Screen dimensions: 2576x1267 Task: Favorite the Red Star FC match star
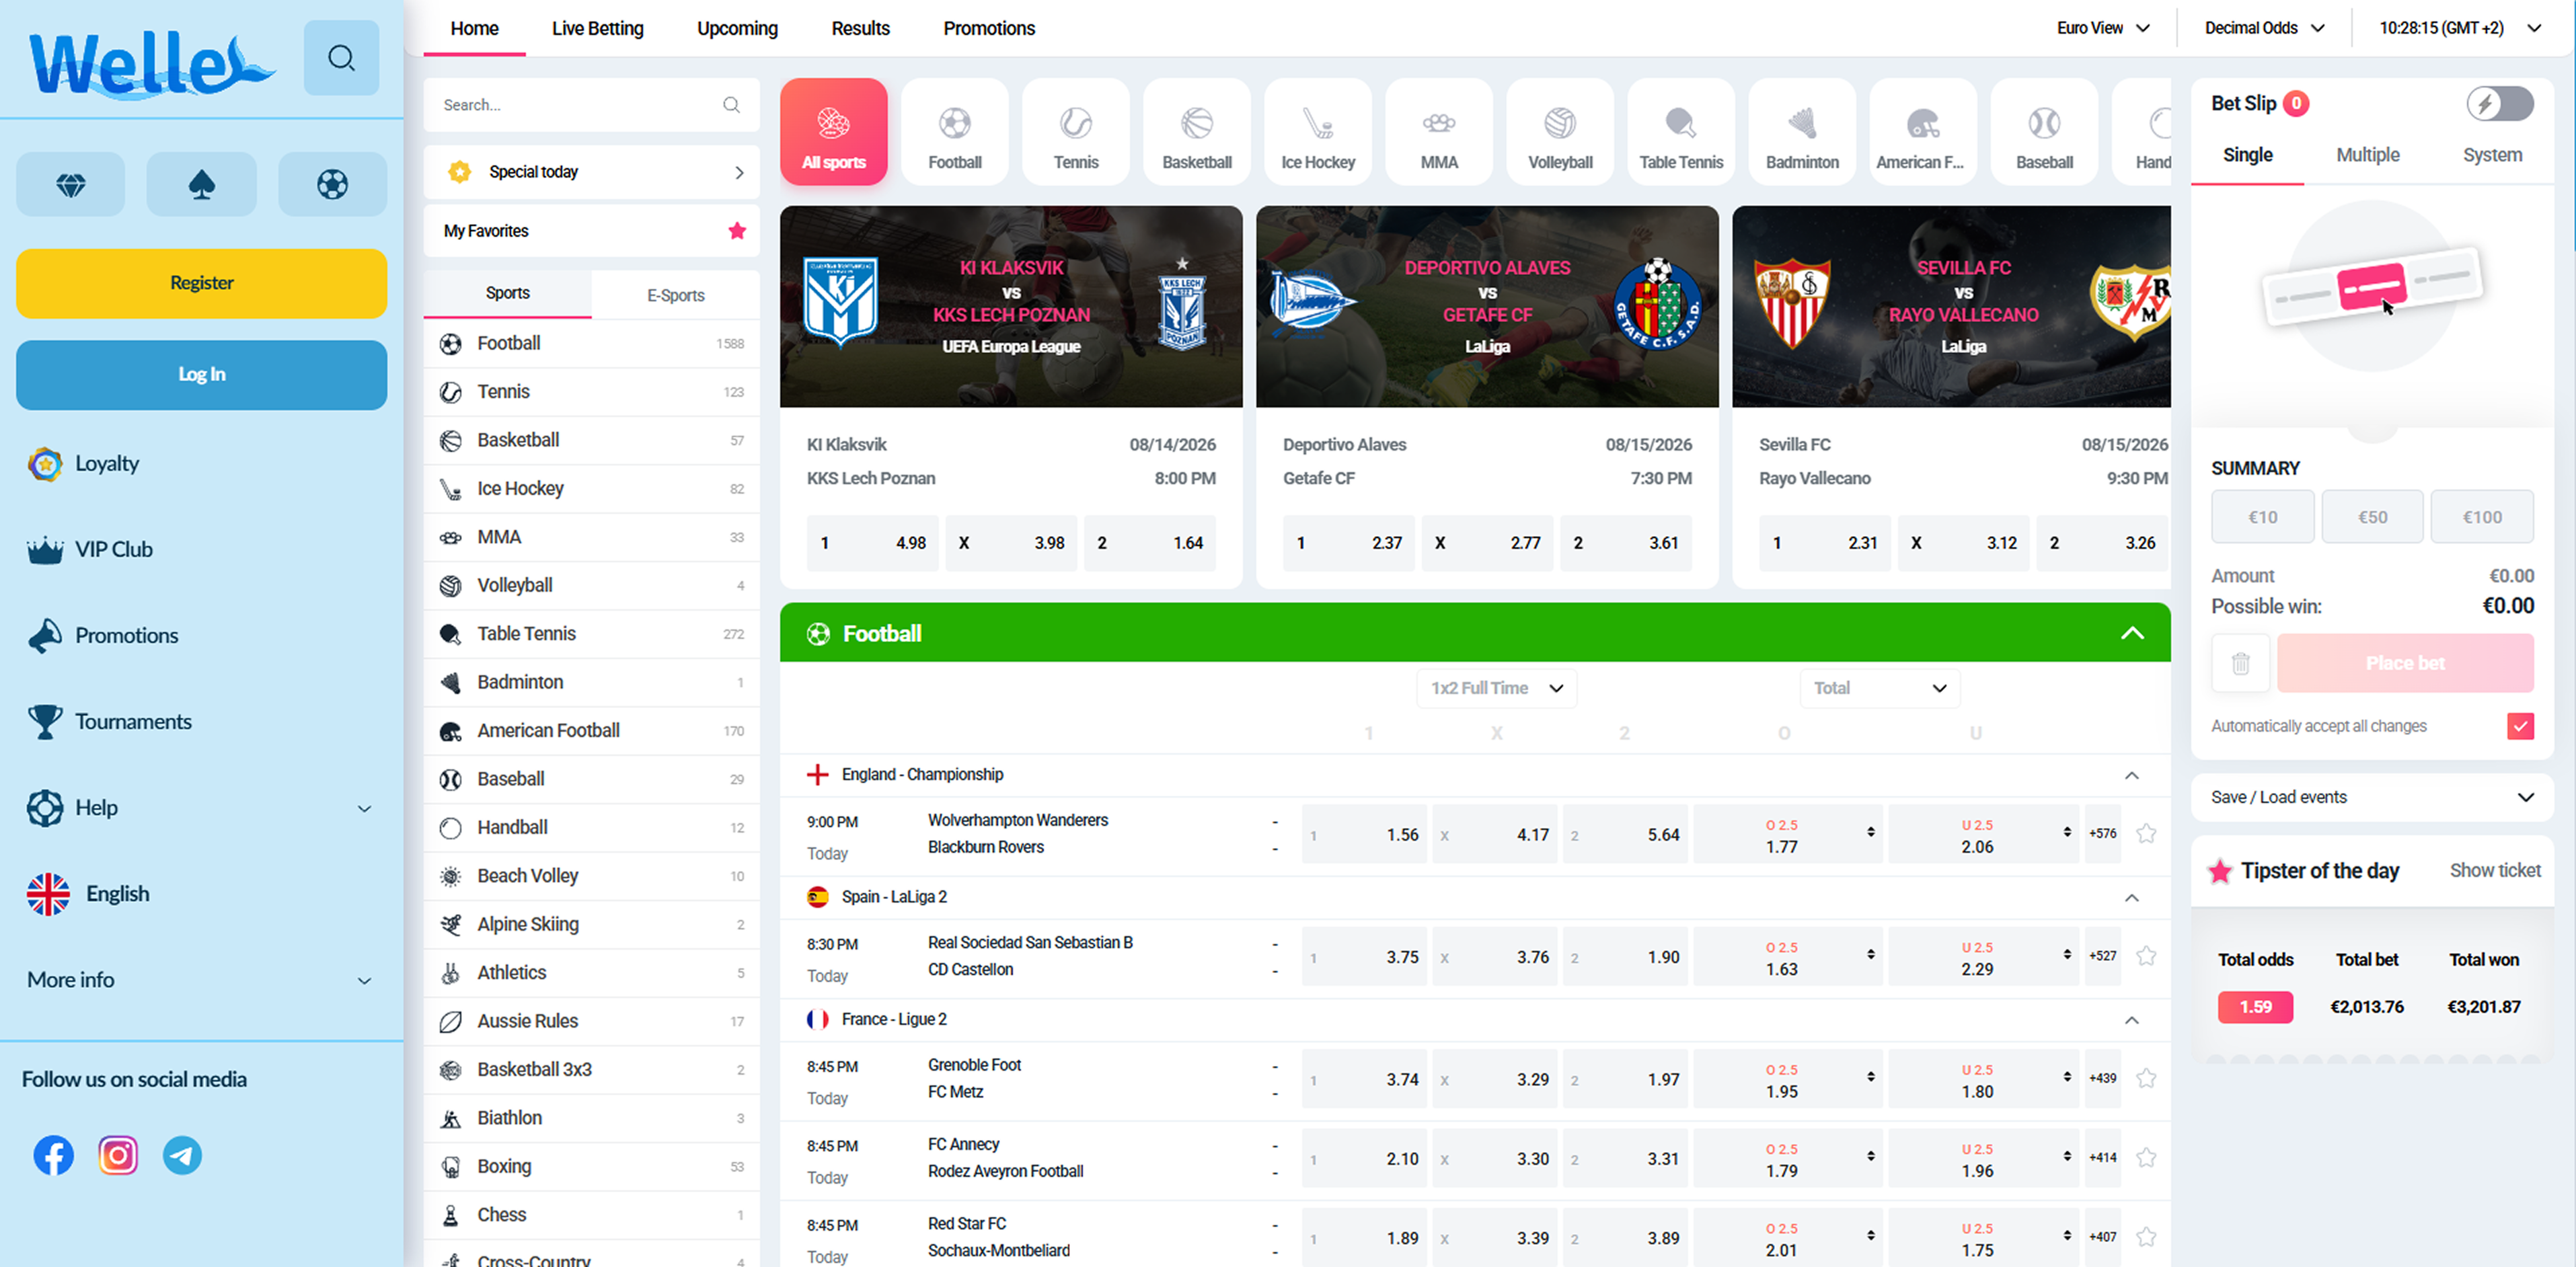tap(2146, 1237)
